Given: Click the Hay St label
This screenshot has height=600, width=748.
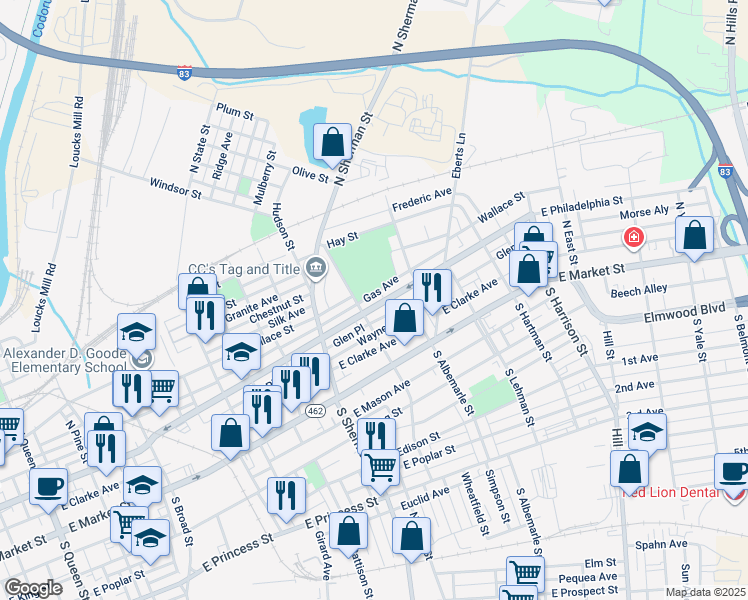Looking at the screenshot, I should pos(342,239).
